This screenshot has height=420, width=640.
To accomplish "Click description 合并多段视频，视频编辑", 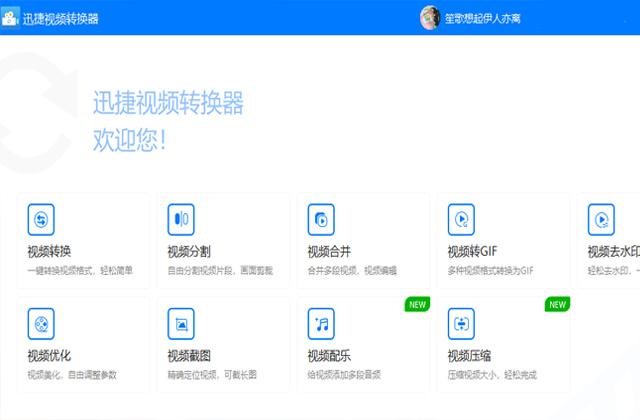I will coord(352,271).
